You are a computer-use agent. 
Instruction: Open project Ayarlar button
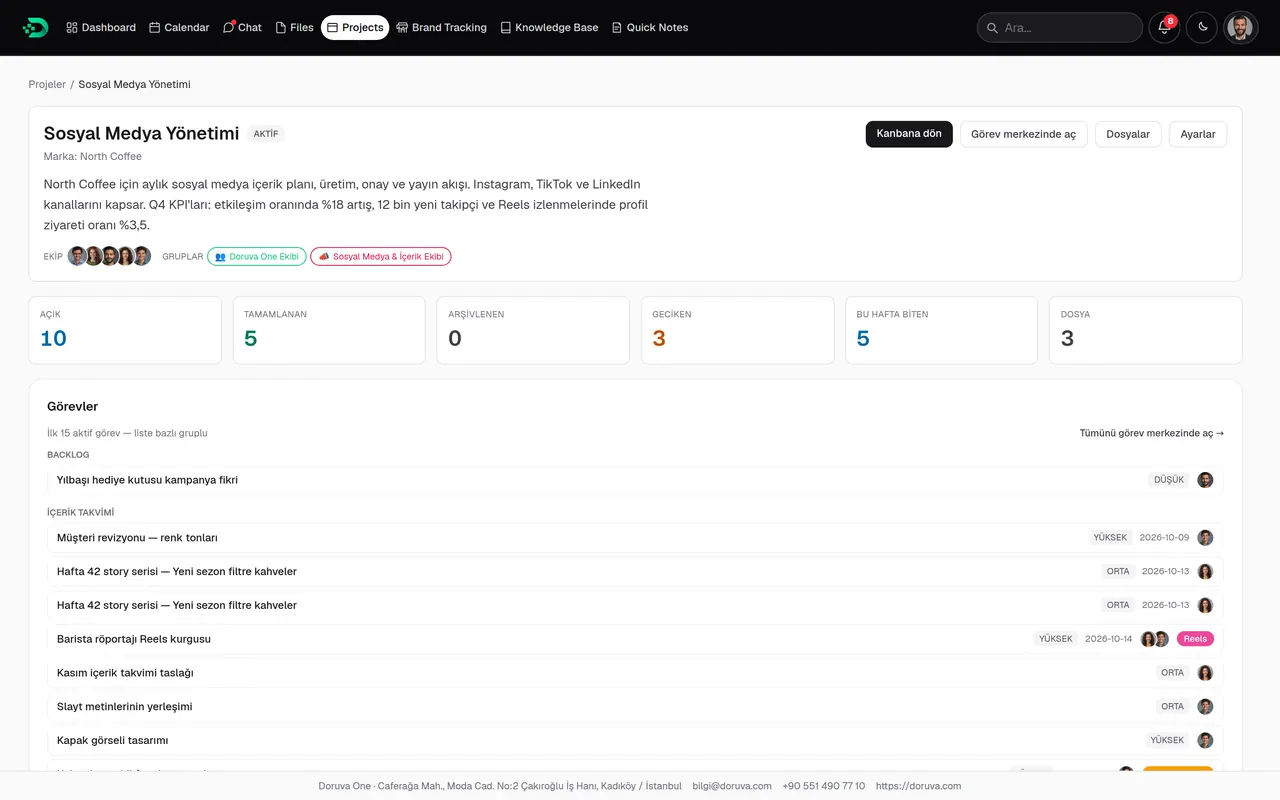pyautogui.click(x=1198, y=134)
